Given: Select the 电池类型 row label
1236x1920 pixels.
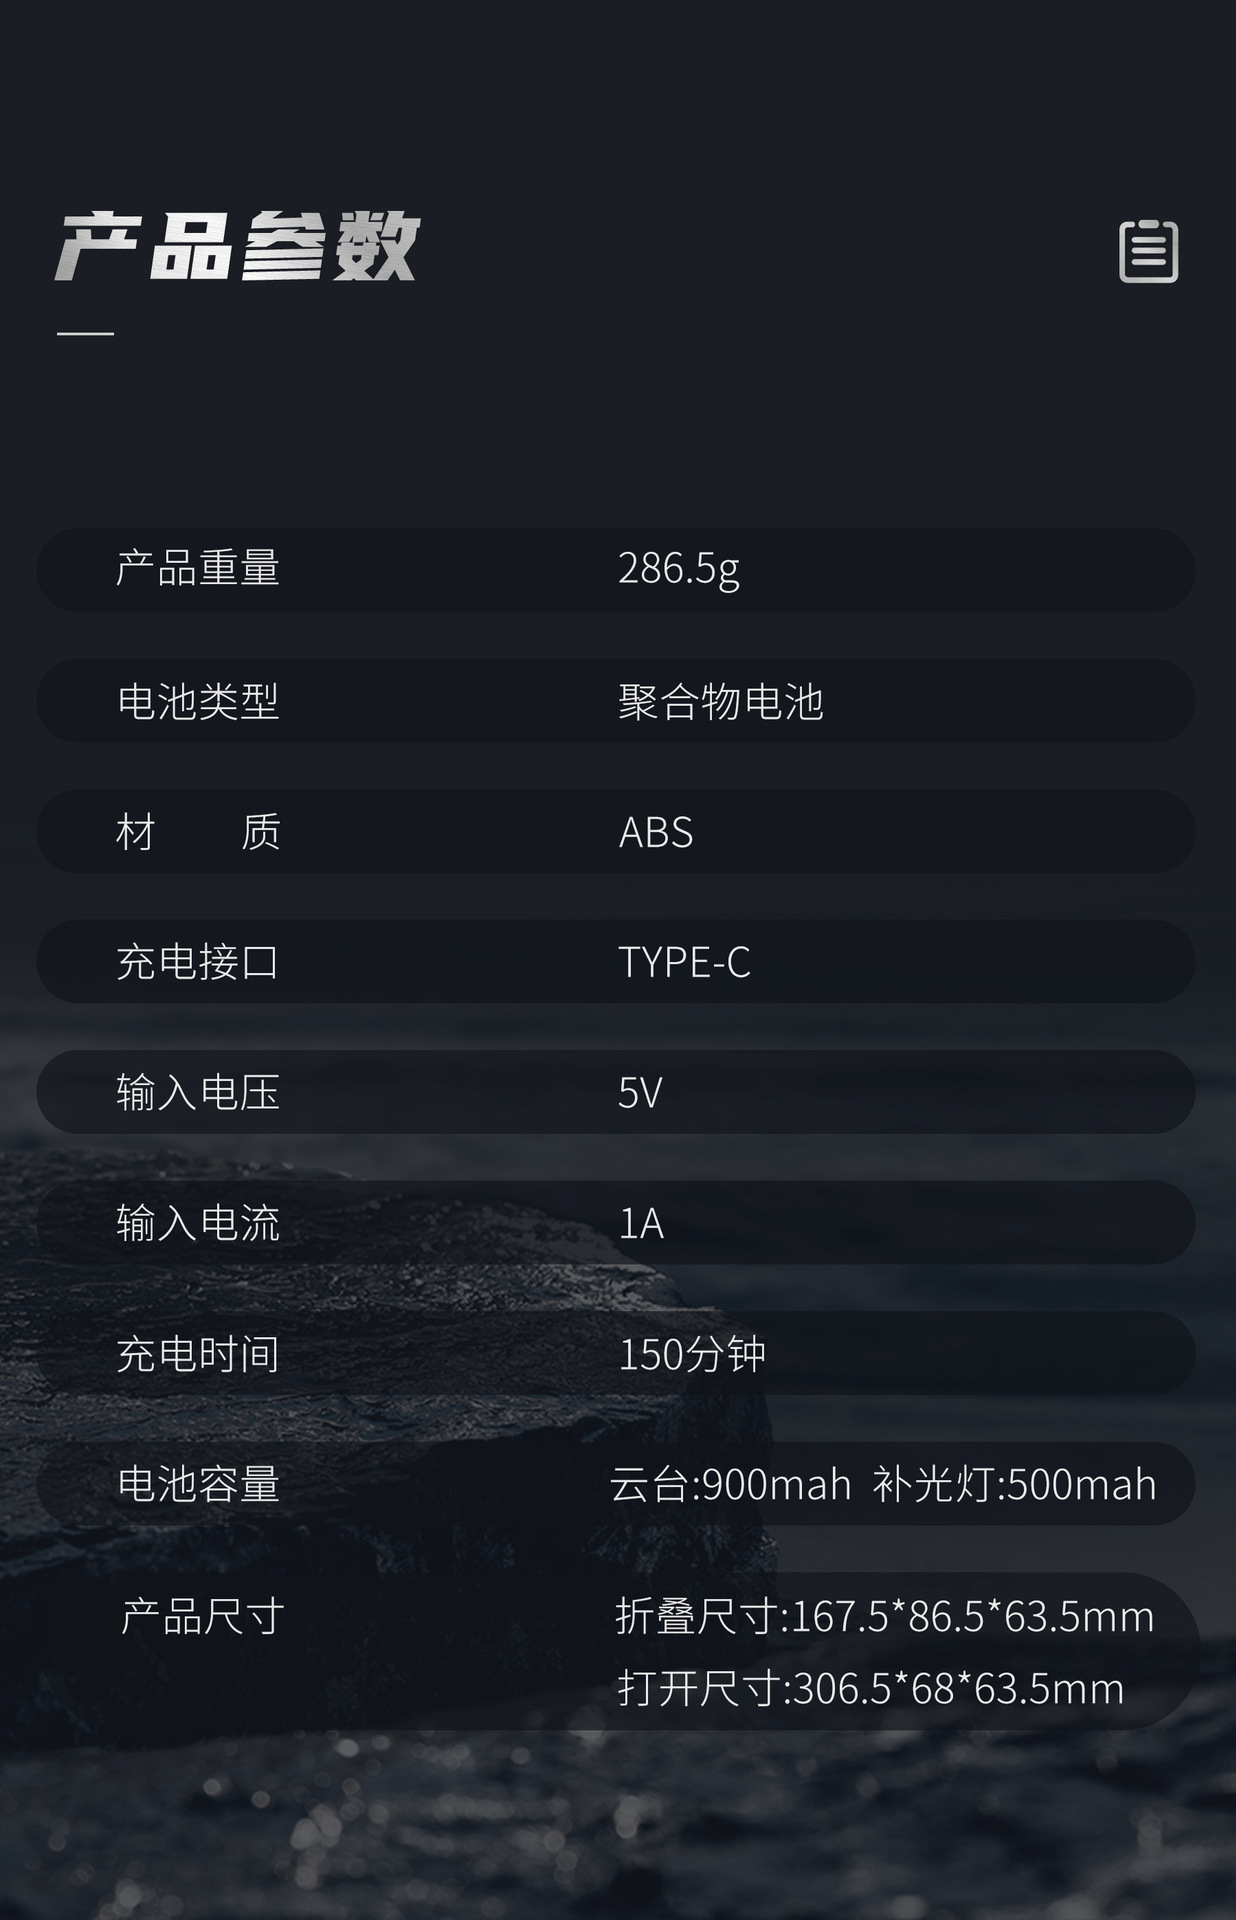Looking at the screenshot, I should click(198, 701).
